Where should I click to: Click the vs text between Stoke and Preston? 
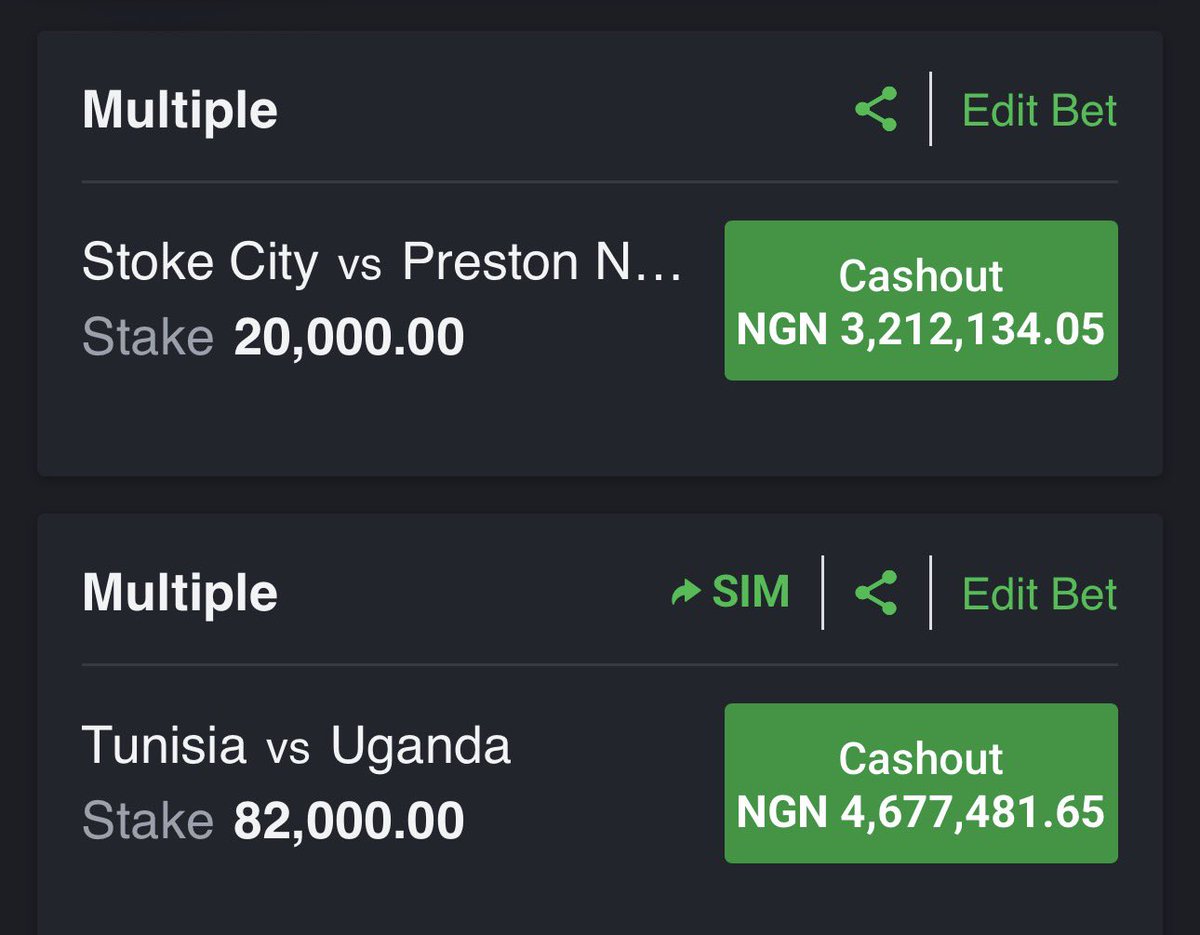coord(360,268)
